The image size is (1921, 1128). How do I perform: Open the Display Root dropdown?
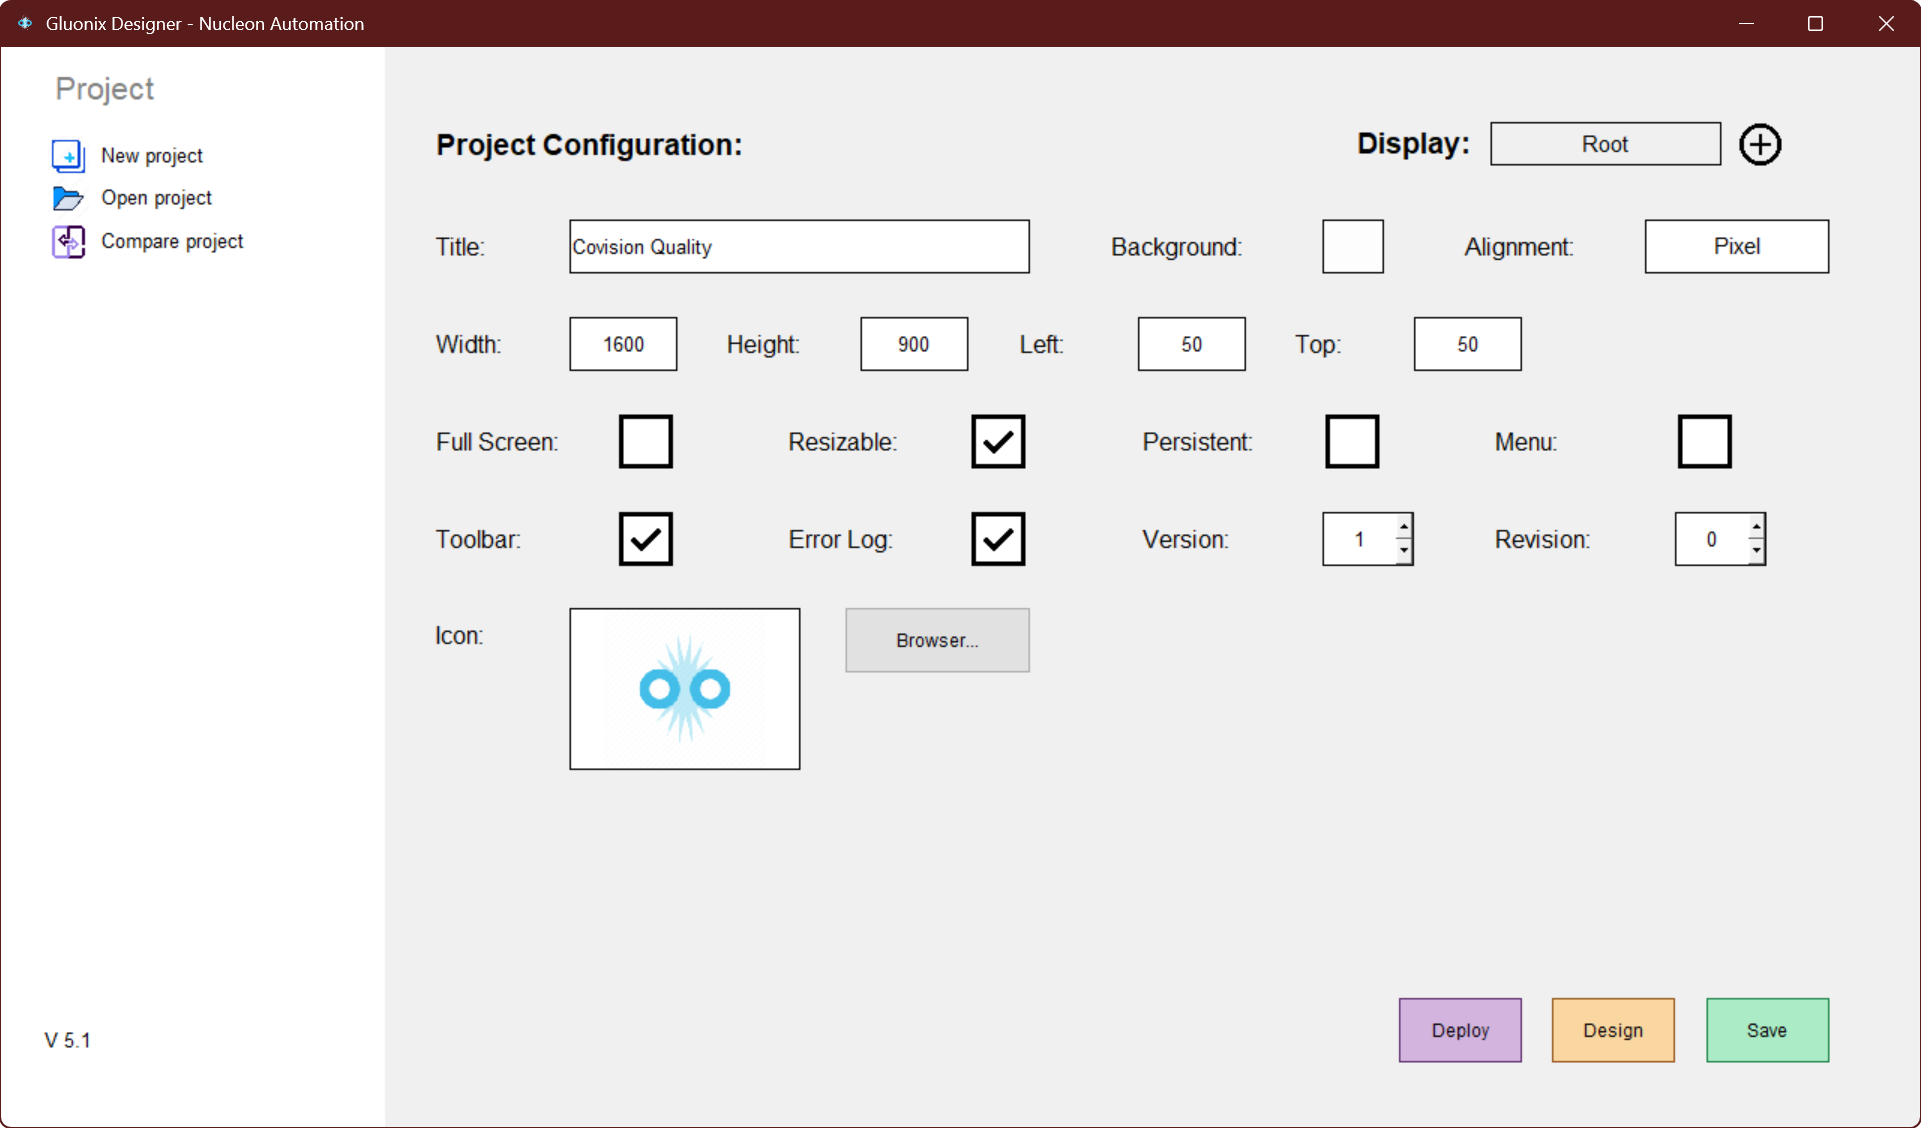point(1604,144)
